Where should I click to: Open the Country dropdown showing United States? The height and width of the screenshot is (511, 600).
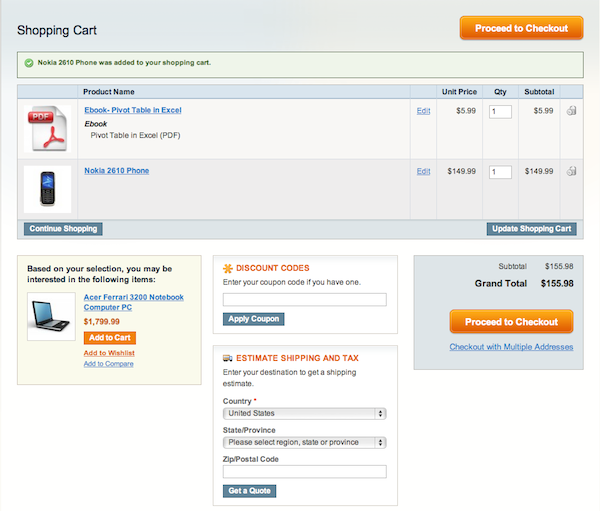(x=305, y=413)
